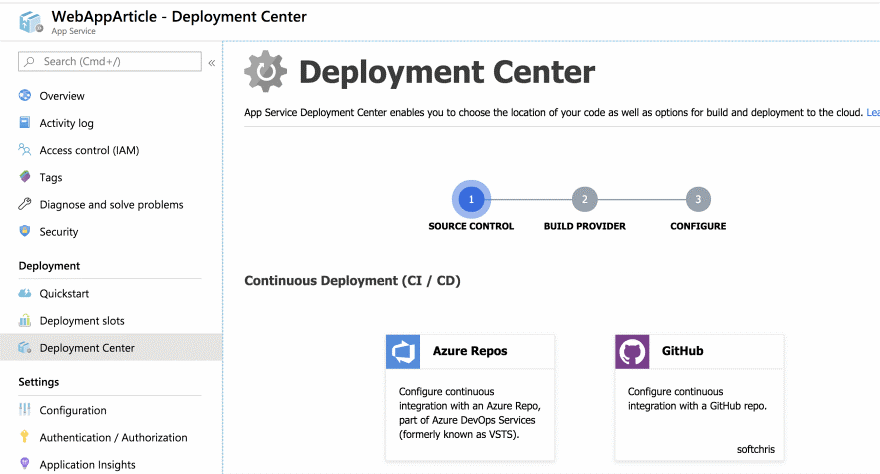Open Deployment slots in sidebar
The image size is (880, 474).
(82, 321)
